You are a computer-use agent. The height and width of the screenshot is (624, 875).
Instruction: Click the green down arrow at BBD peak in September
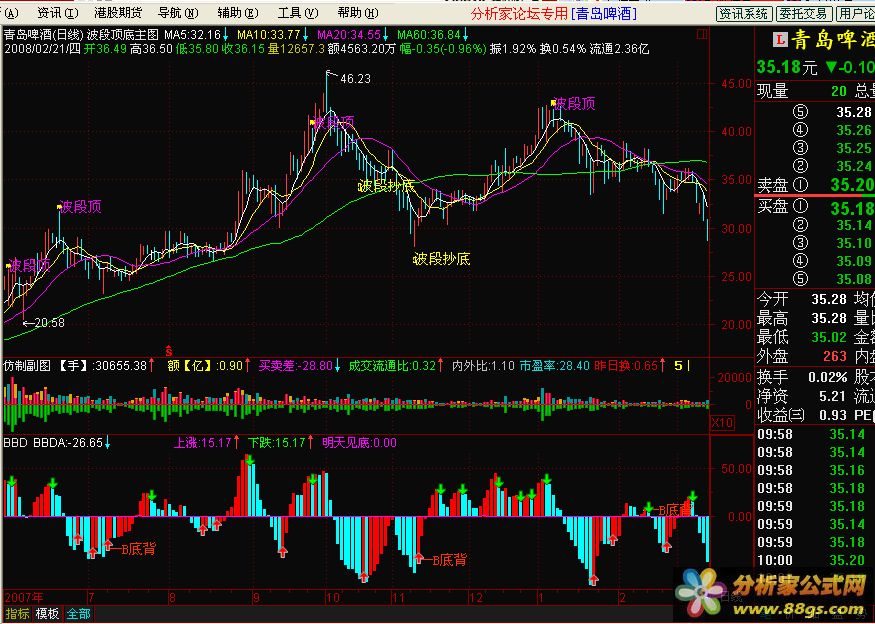(x=249, y=459)
